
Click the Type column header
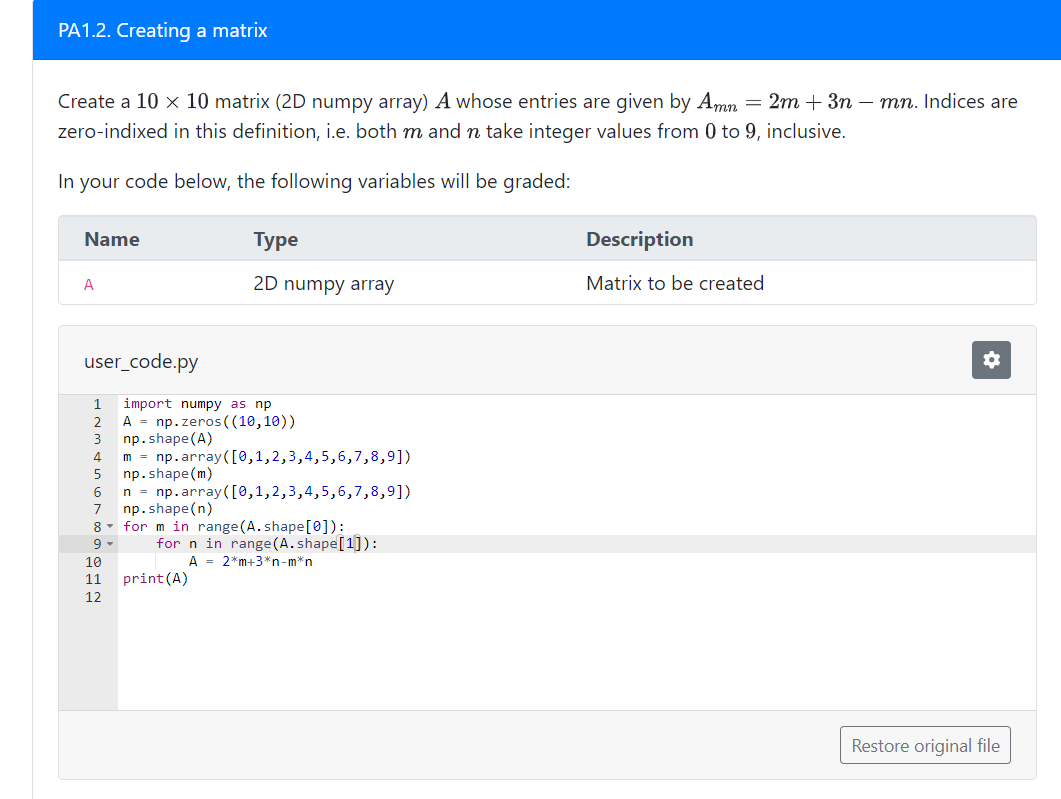[x=275, y=239]
